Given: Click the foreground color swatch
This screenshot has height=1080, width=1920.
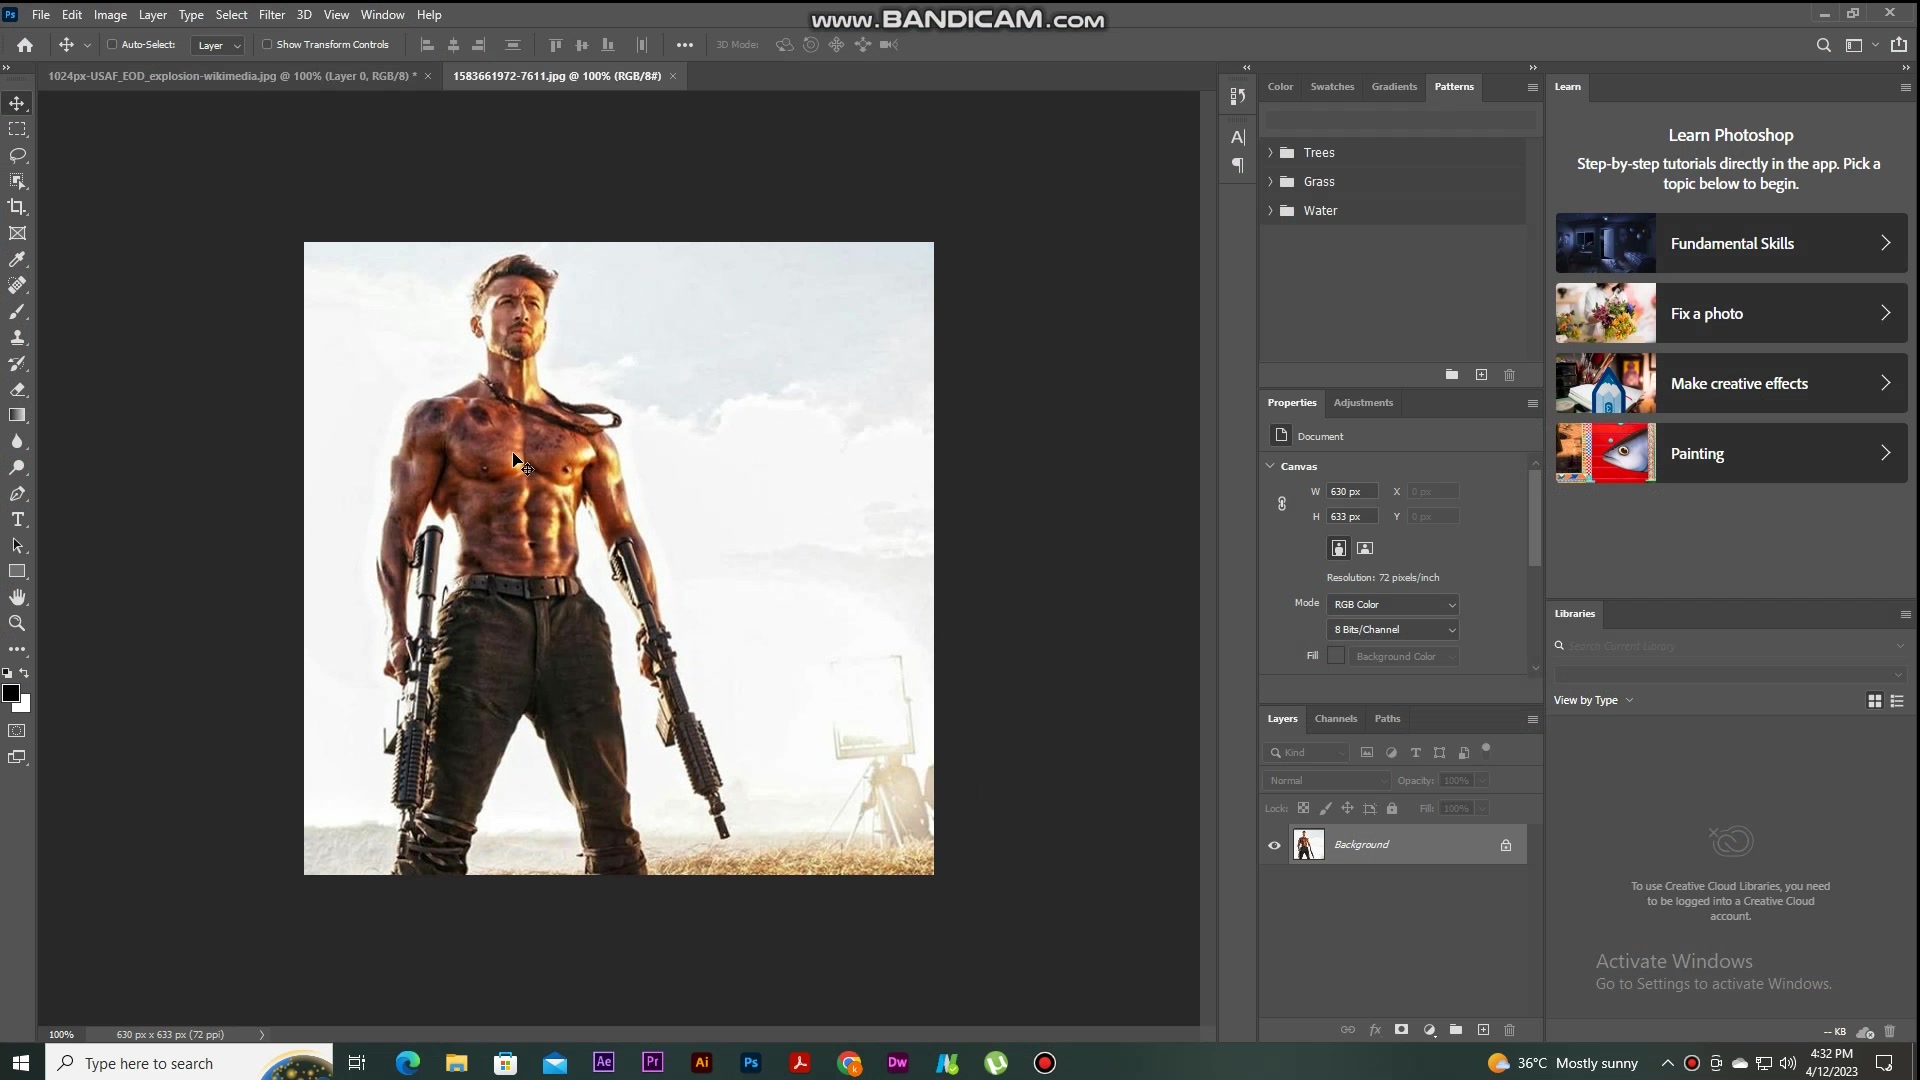Looking at the screenshot, I should (x=11, y=693).
